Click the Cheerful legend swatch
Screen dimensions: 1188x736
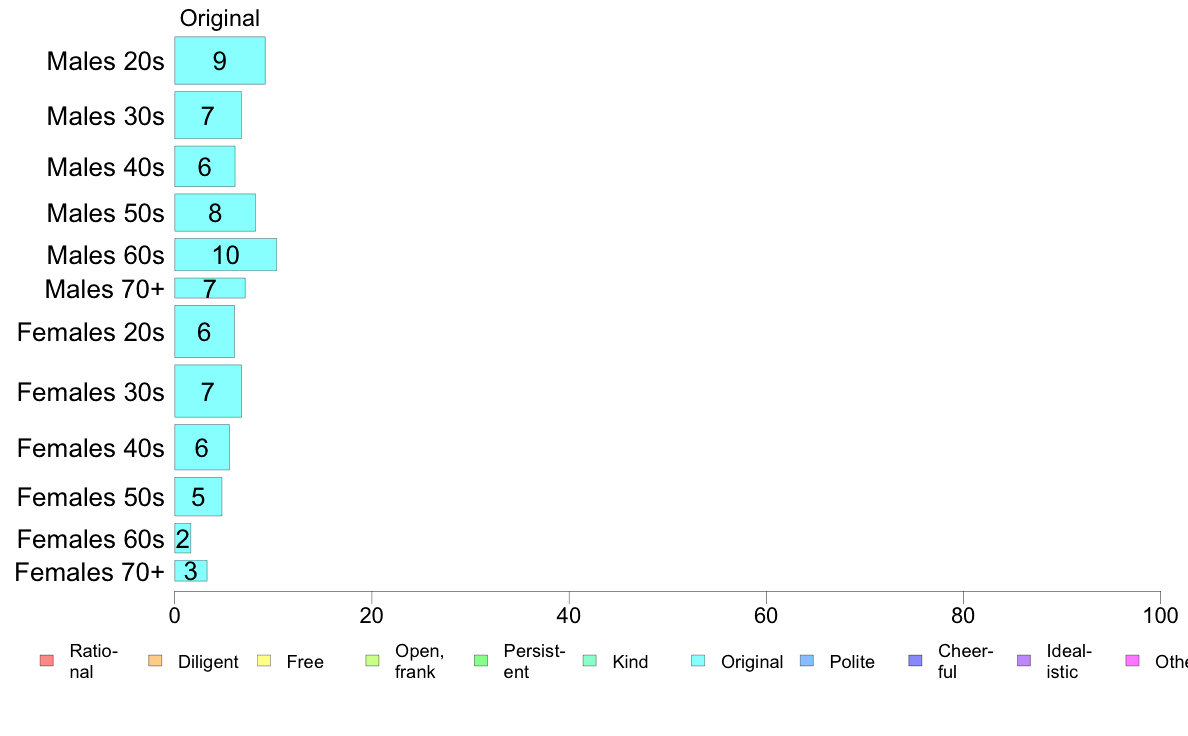coord(915,661)
